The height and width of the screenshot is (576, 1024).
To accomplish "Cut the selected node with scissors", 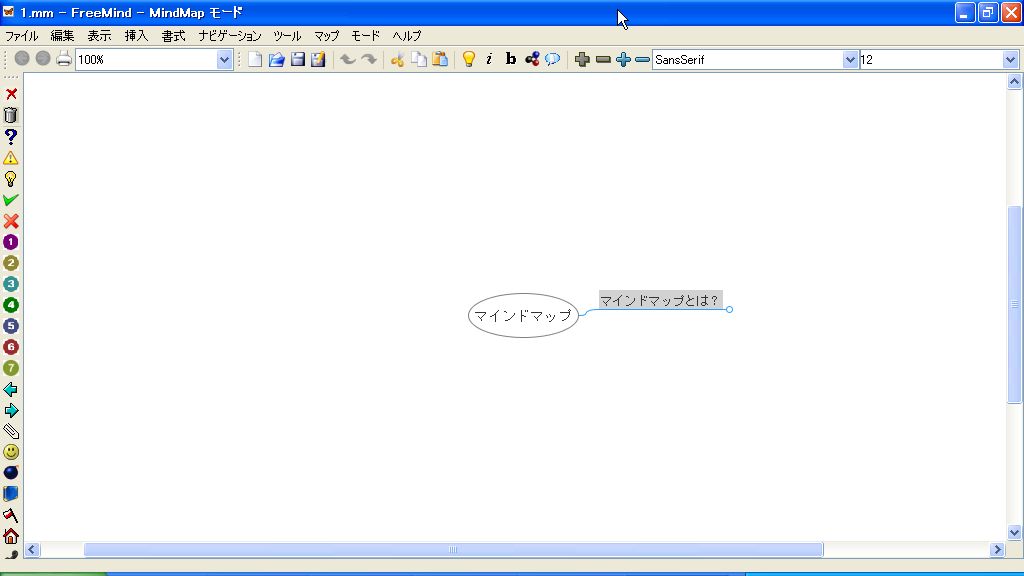I will pos(397,59).
